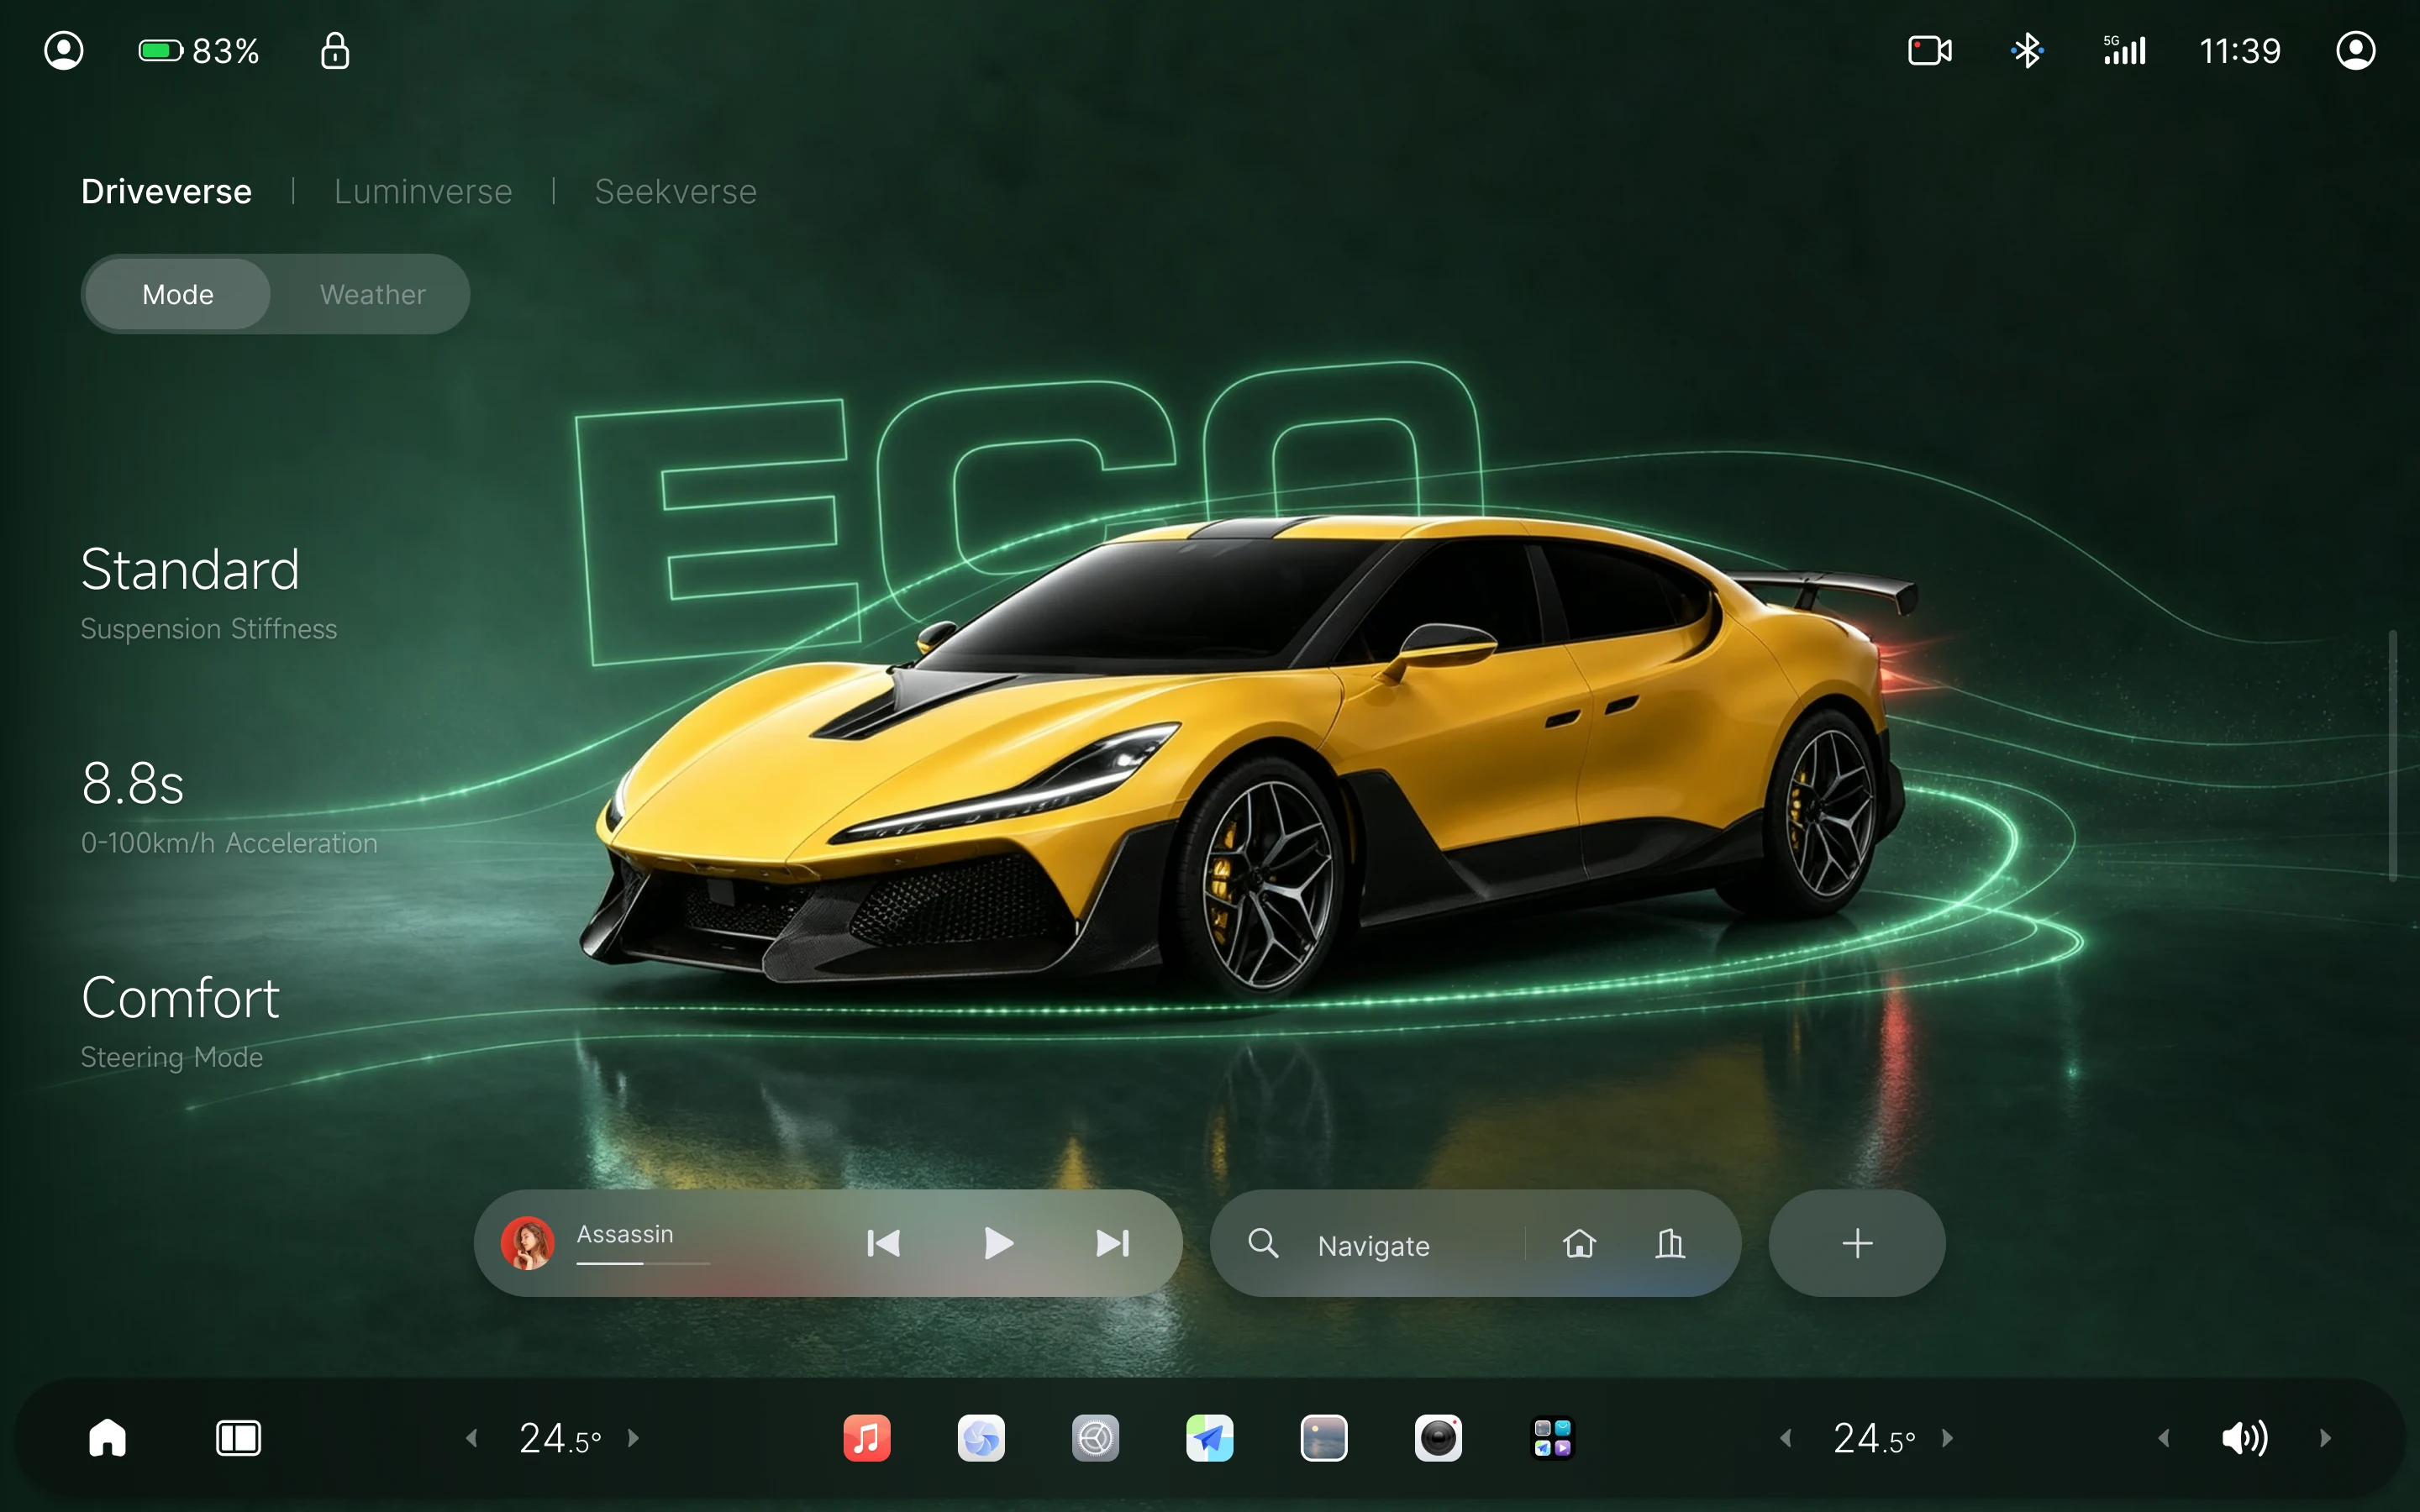Open left-side climate 24.5° setting
2420x1512 pixels.
[560, 1438]
